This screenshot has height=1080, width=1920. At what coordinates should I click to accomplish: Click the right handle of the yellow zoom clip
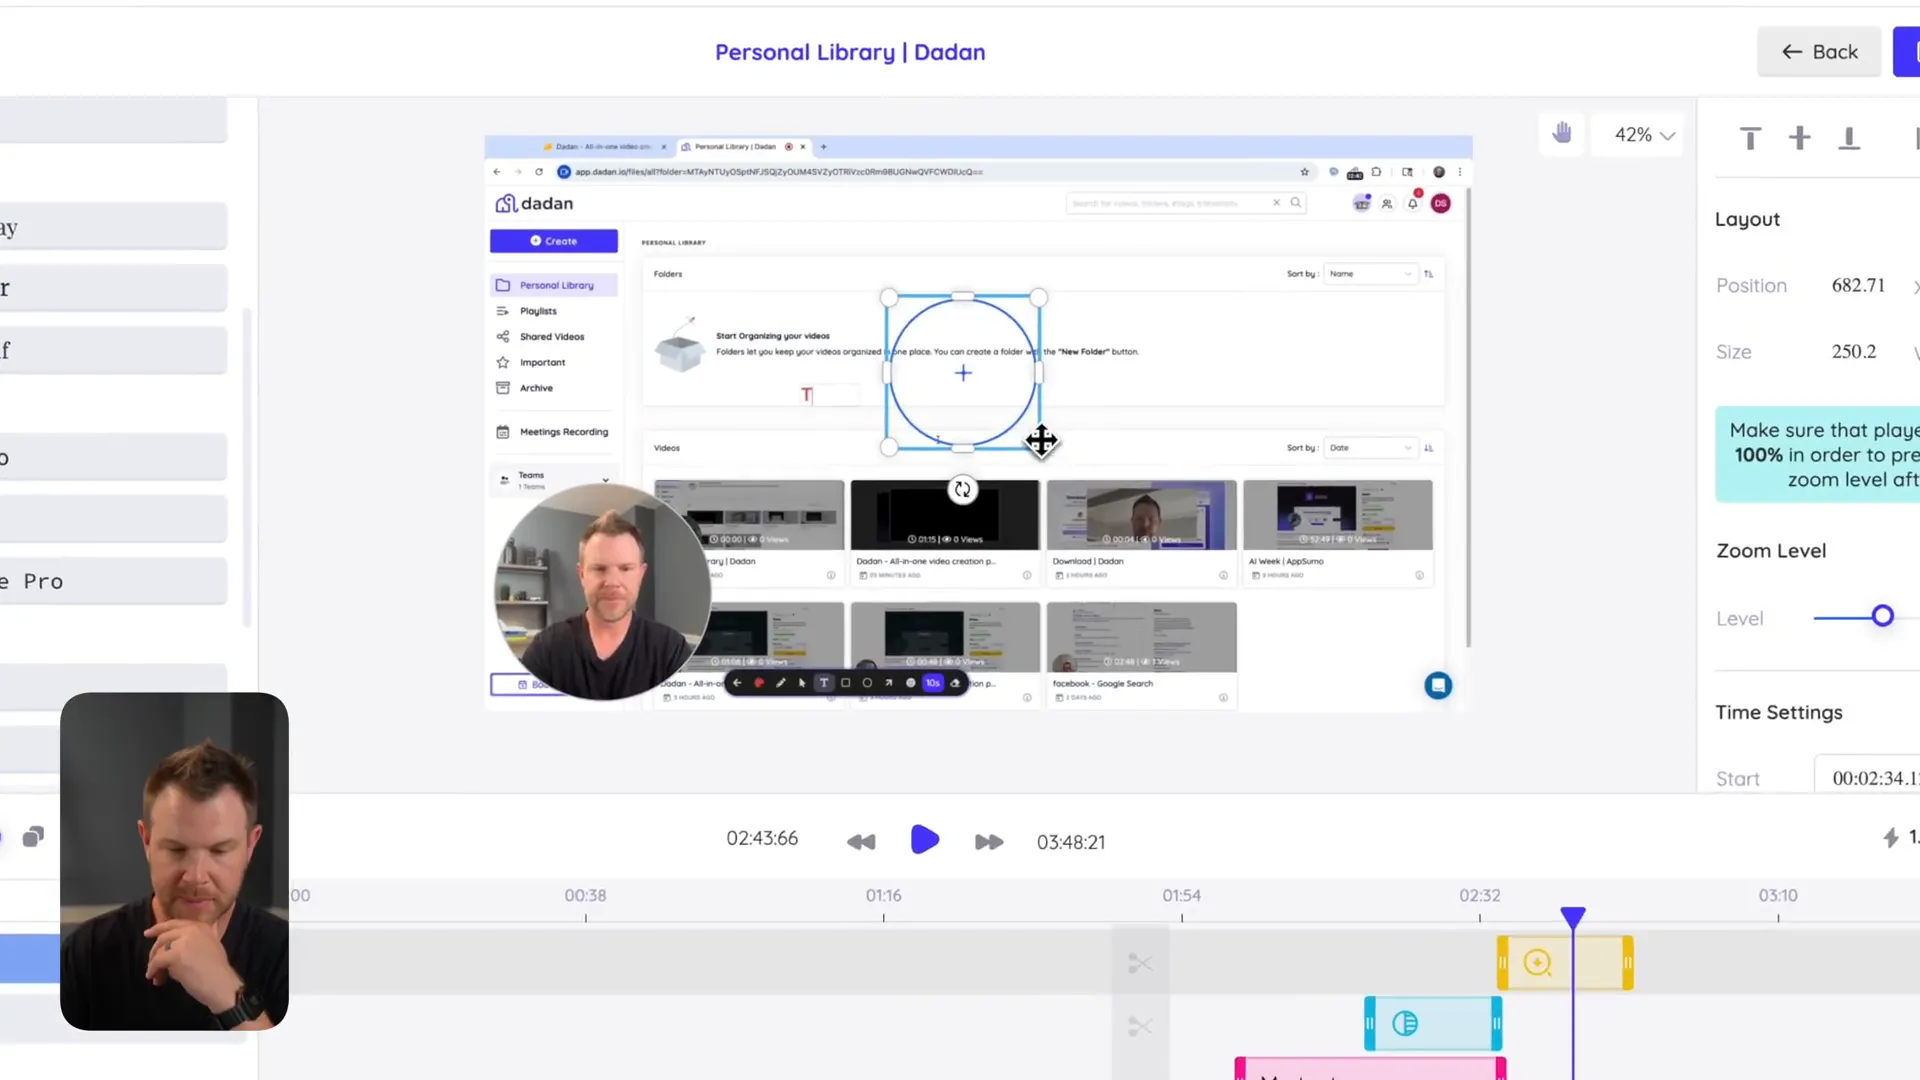pos(1628,963)
